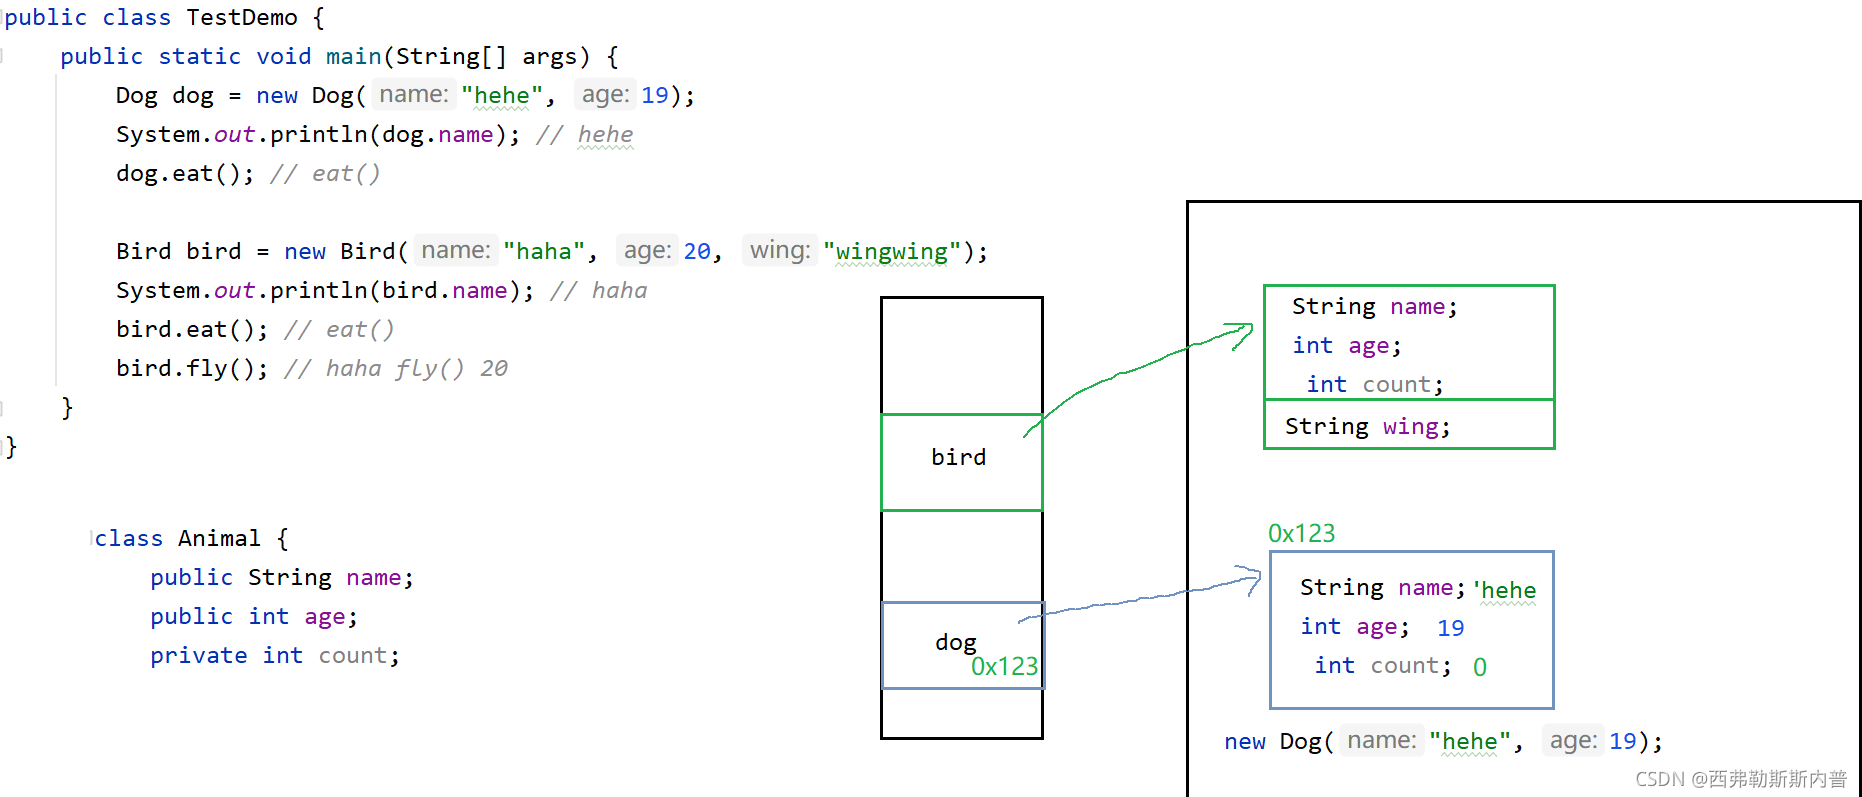
Task: Click the count value 0 in Dog object
Action: (x=1480, y=667)
